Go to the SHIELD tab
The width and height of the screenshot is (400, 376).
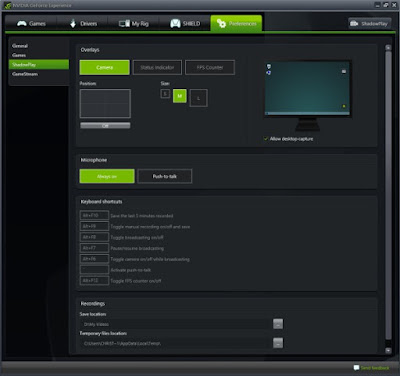pyautogui.click(x=185, y=24)
